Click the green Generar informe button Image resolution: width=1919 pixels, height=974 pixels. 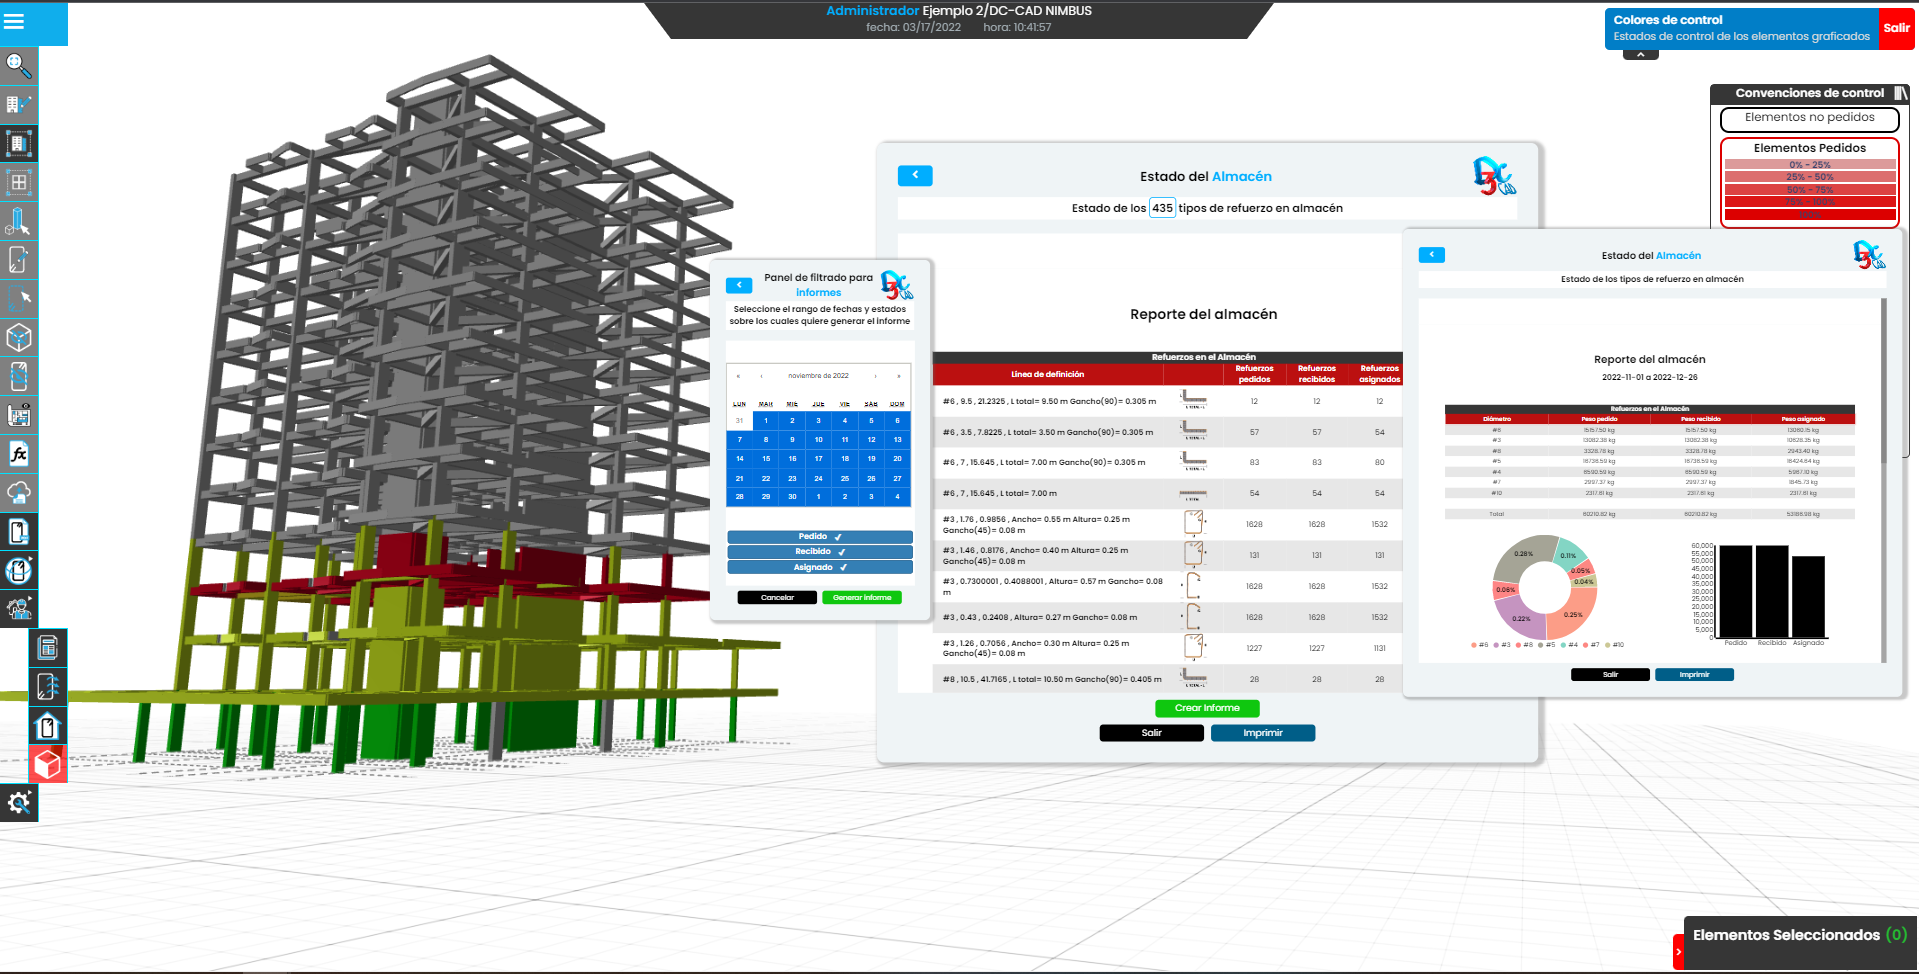click(x=861, y=598)
